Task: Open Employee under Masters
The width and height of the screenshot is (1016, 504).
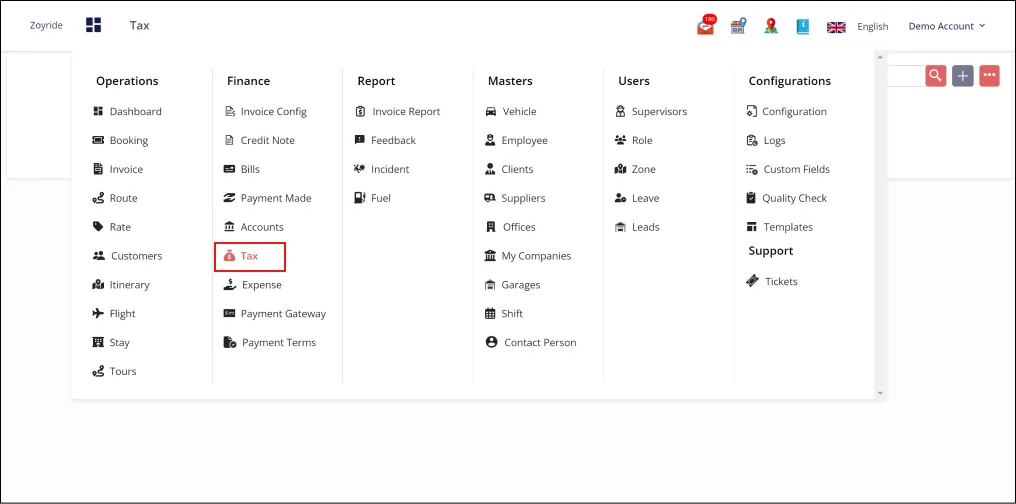Action: pyautogui.click(x=516, y=140)
